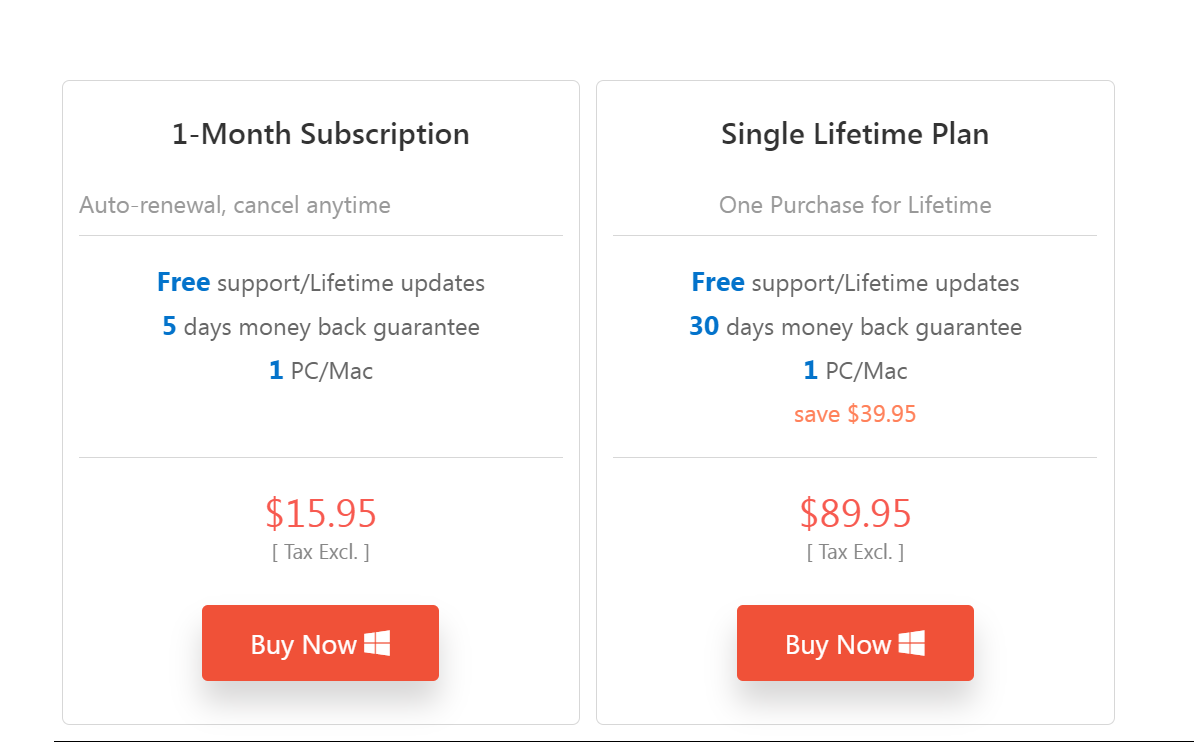The image size is (1194, 744).
Task: Click Tax Excl. under the $15.95 price
Action: 320,551
